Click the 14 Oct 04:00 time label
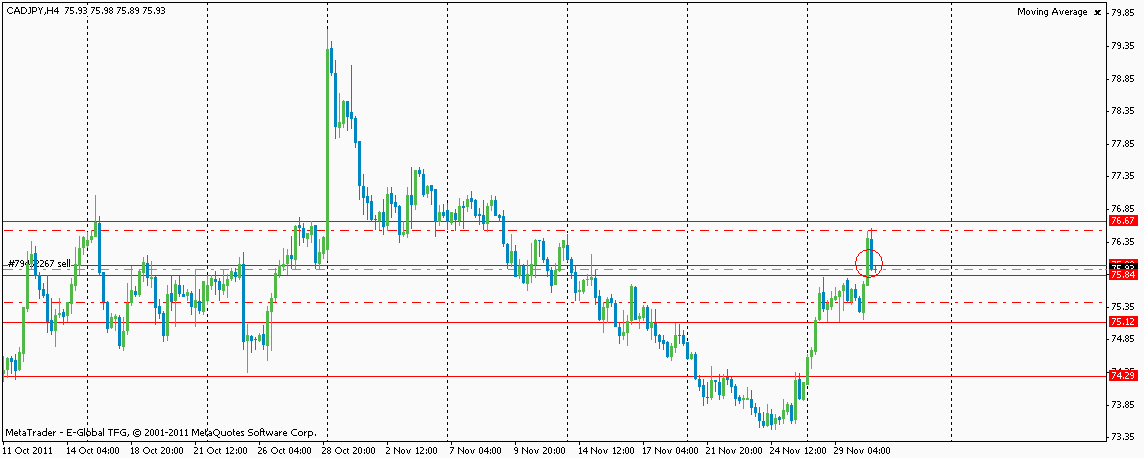 point(95,450)
